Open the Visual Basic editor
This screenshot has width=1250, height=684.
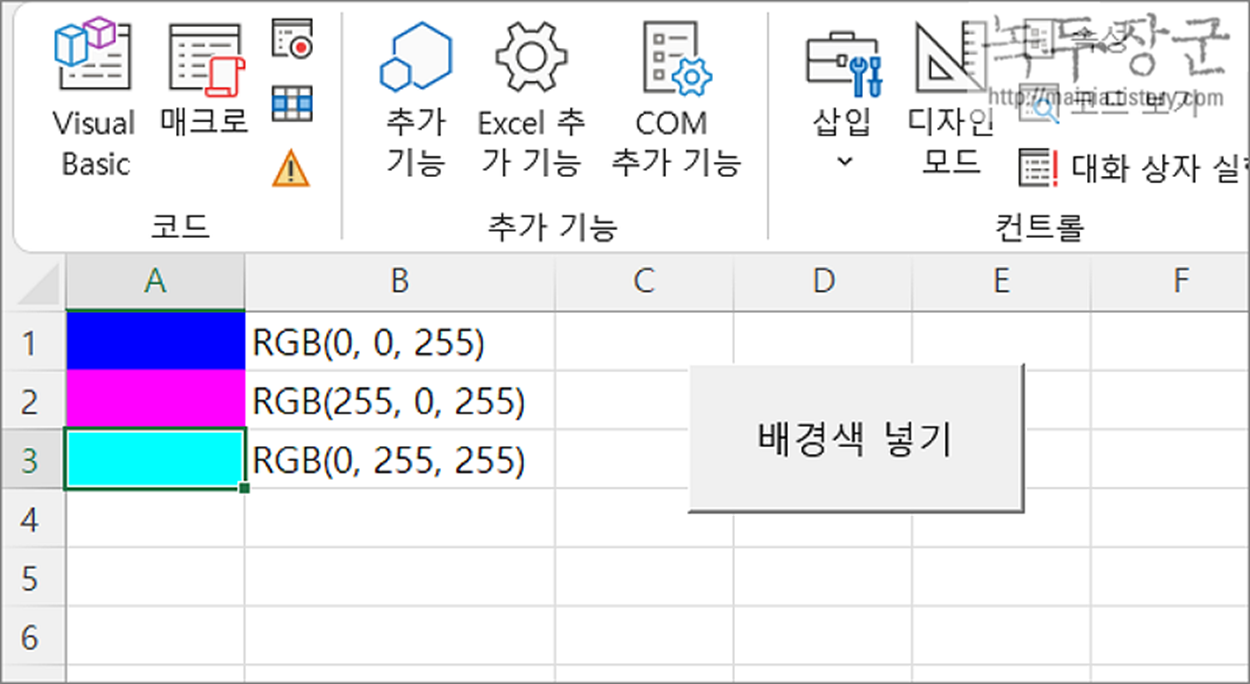coord(93,98)
